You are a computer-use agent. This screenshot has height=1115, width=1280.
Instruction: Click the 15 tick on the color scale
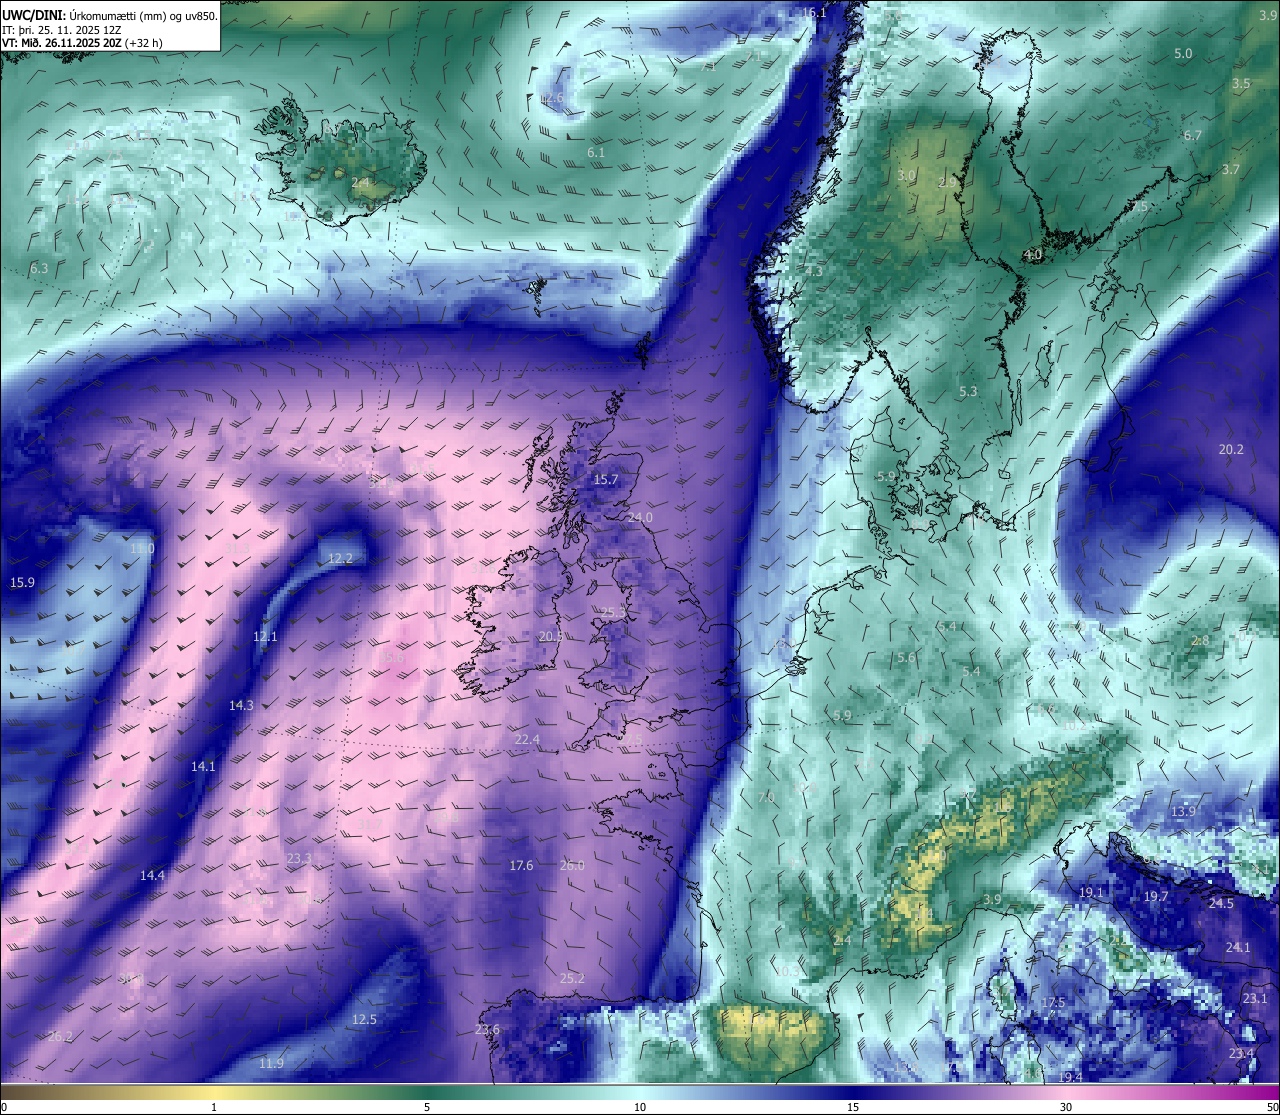(853, 1107)
